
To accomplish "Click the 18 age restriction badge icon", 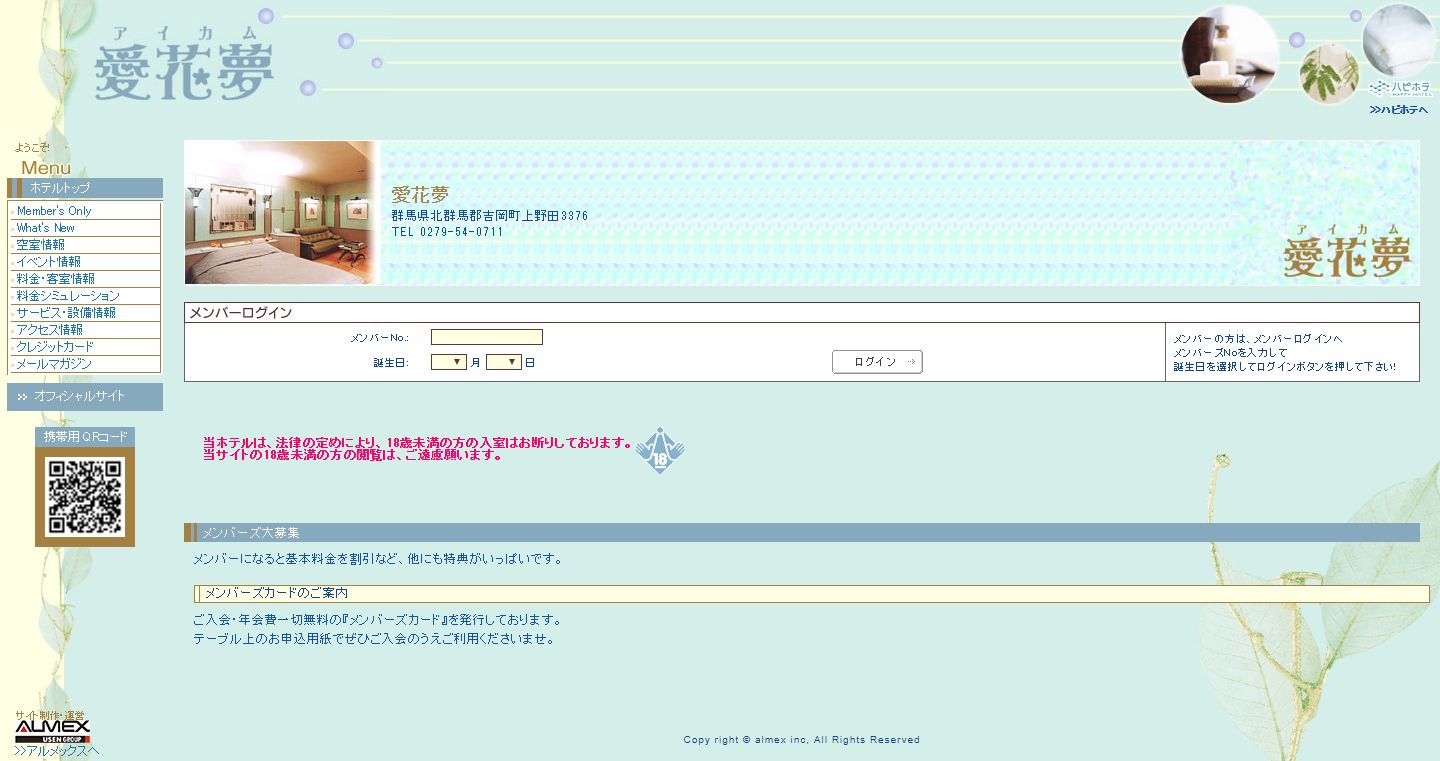I will tap(660, 451).
